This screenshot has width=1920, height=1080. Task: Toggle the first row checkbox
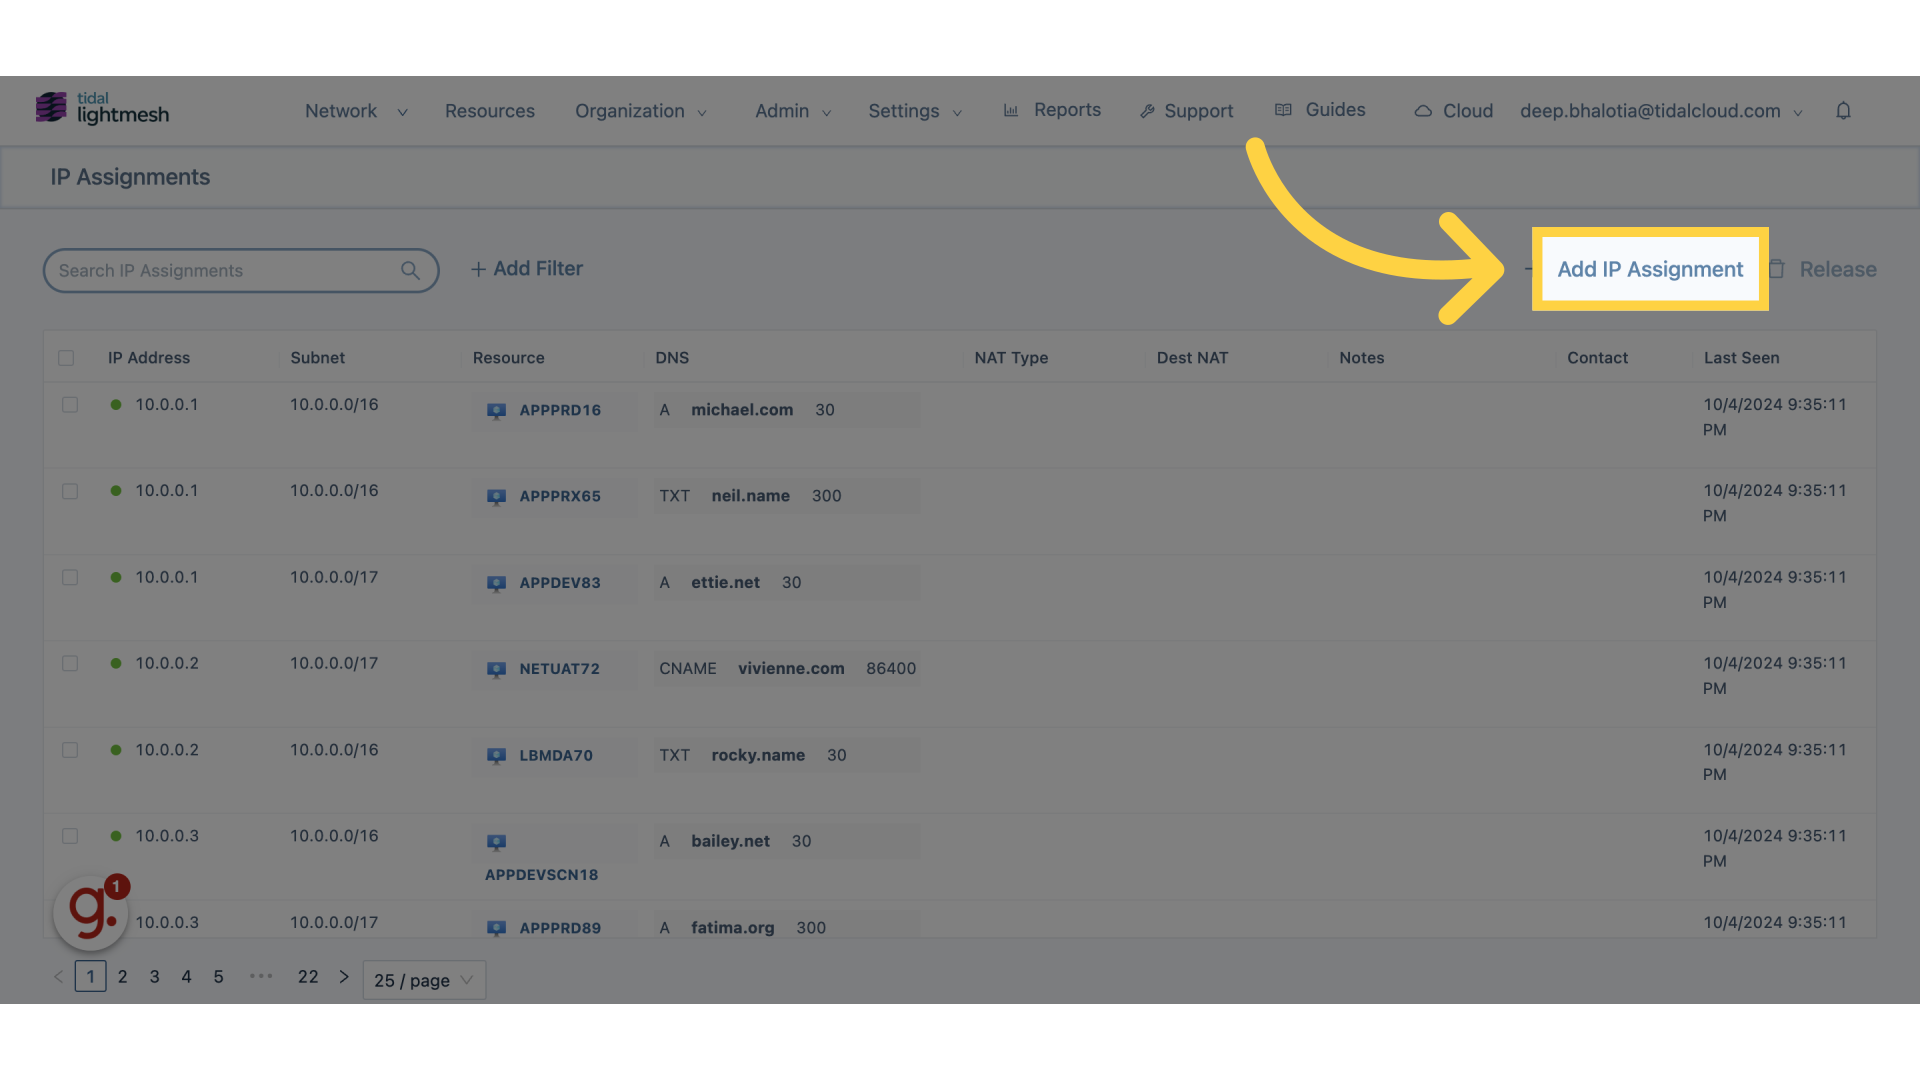coord(70,405)
